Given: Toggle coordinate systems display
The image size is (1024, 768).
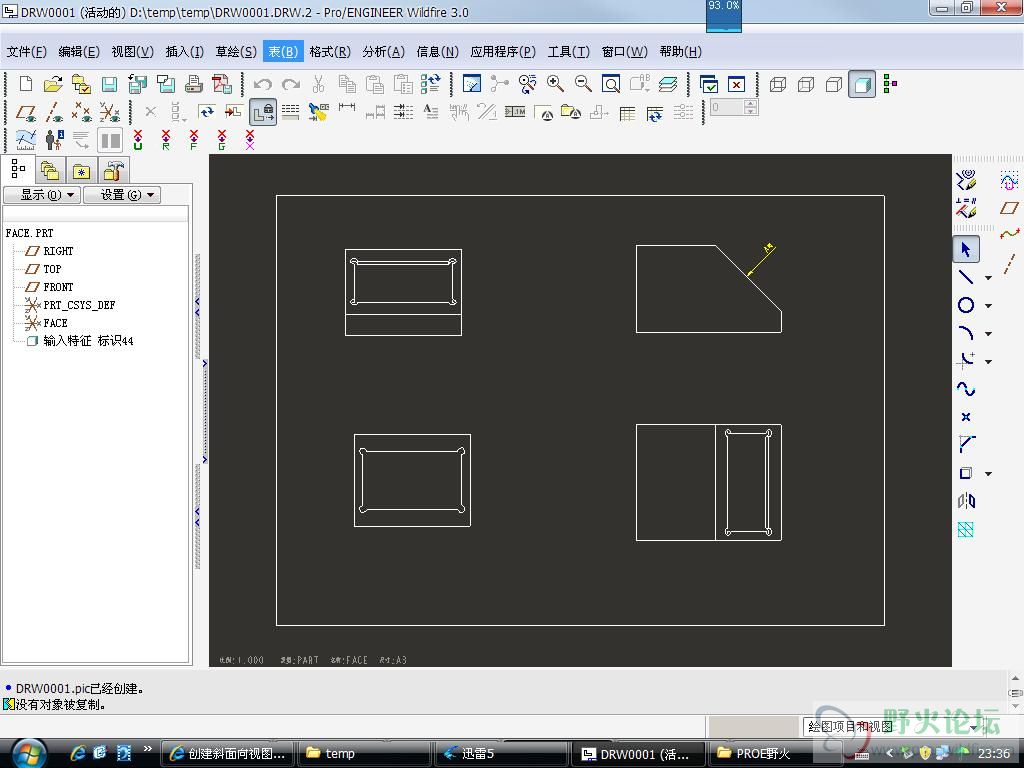Looking at the screenshot, I should (x=110, y=112).
